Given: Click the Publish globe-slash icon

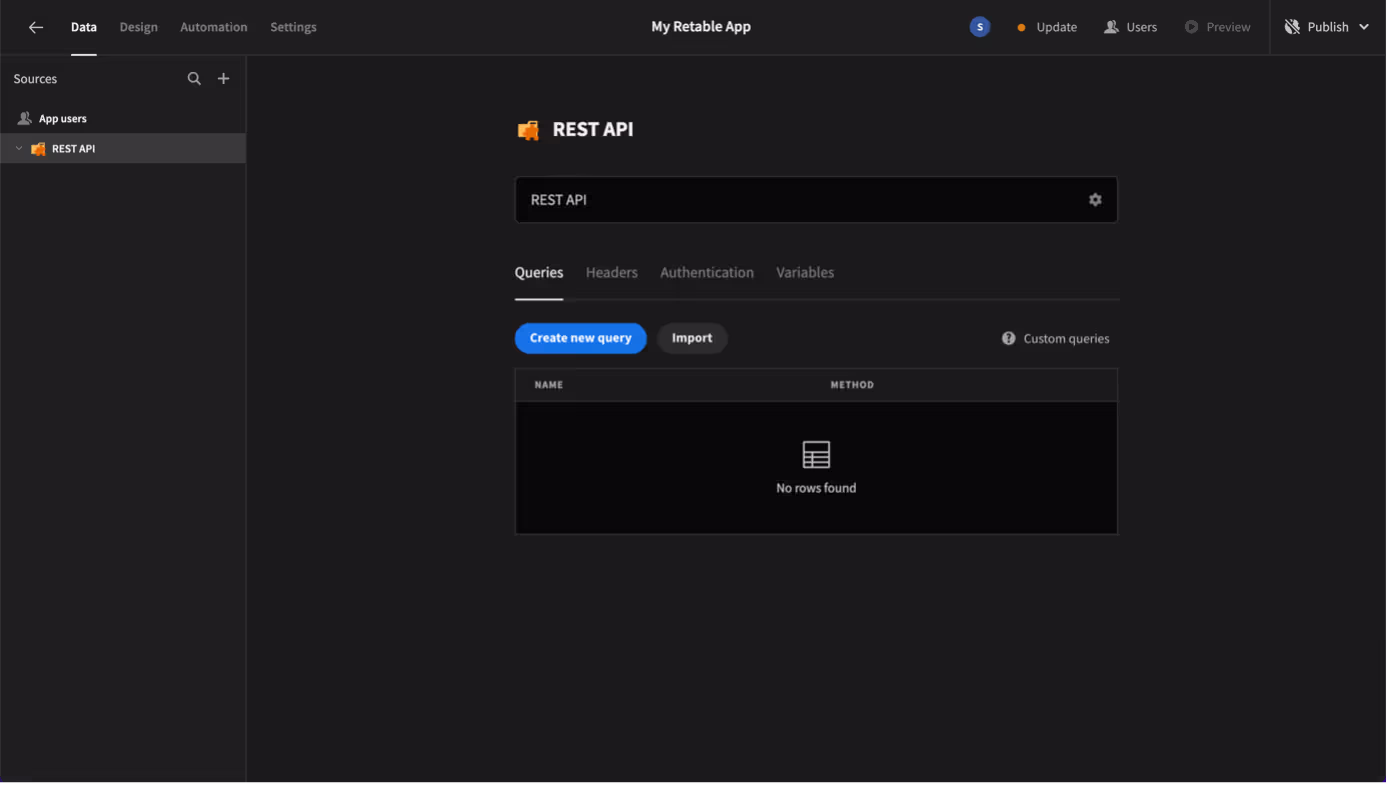Looking at the screenshot, I should coord(1292,27).
